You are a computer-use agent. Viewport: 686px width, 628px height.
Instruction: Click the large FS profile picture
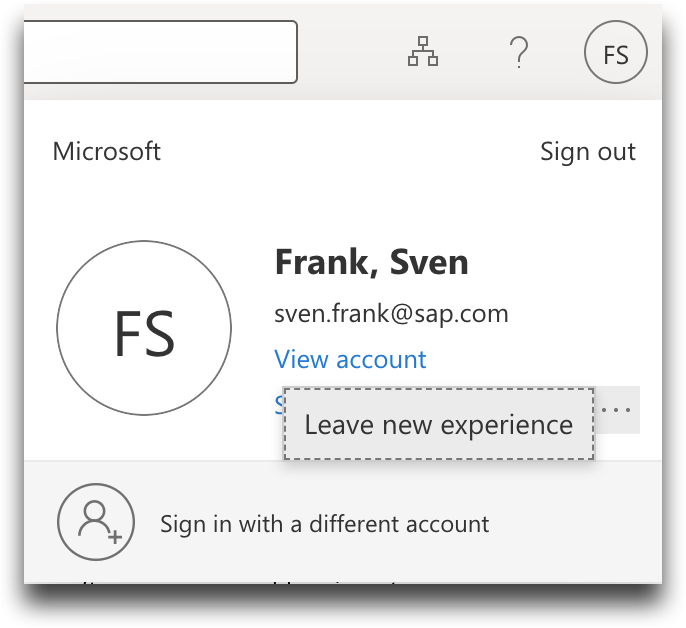pyautogui.click(x=144, y=328)
